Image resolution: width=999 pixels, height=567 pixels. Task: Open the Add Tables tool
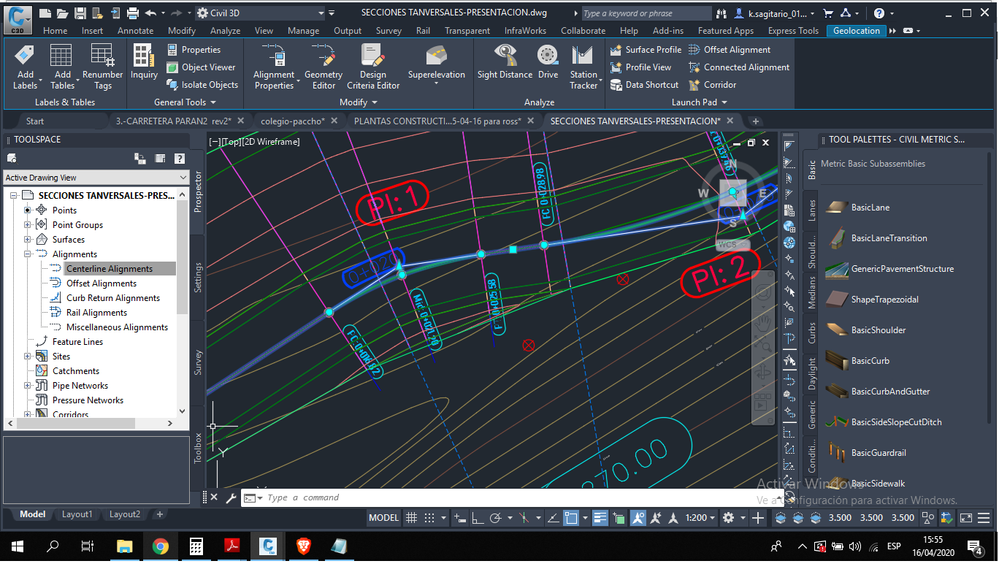(62, 68)
